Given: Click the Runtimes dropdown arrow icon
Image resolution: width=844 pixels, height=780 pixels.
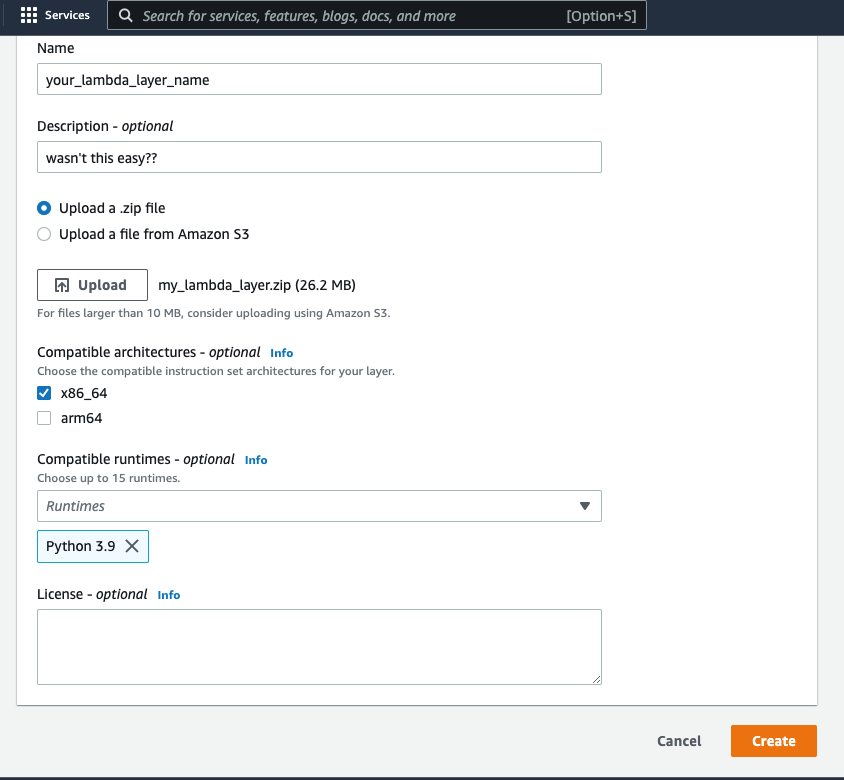Looking at the screenshot, I should click(585, 506).
